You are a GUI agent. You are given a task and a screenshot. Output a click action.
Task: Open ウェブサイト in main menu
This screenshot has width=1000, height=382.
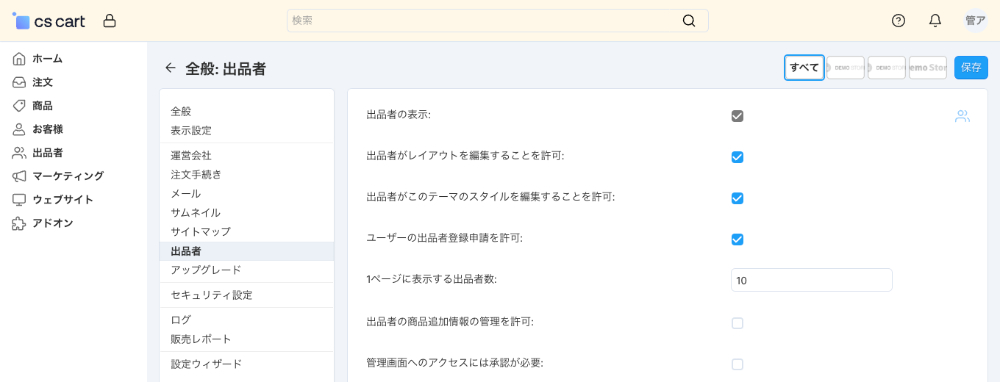[63, 200]
